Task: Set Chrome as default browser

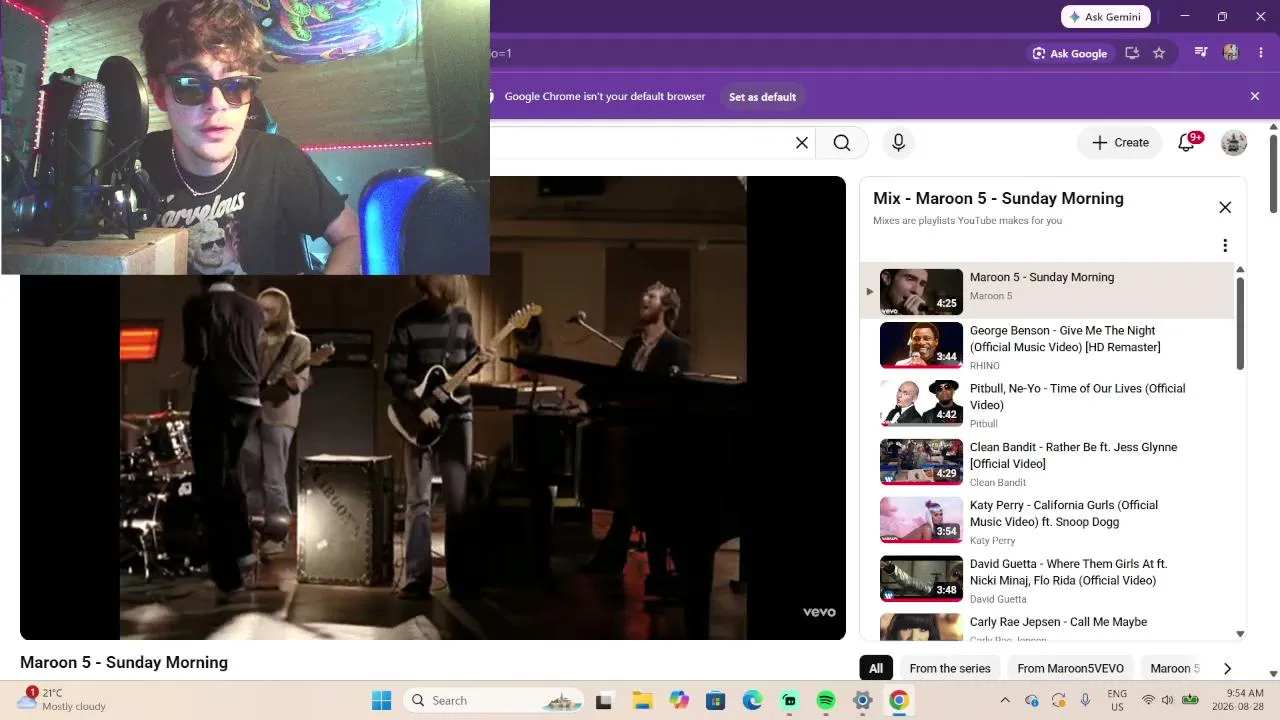Action: click(762, 97)
